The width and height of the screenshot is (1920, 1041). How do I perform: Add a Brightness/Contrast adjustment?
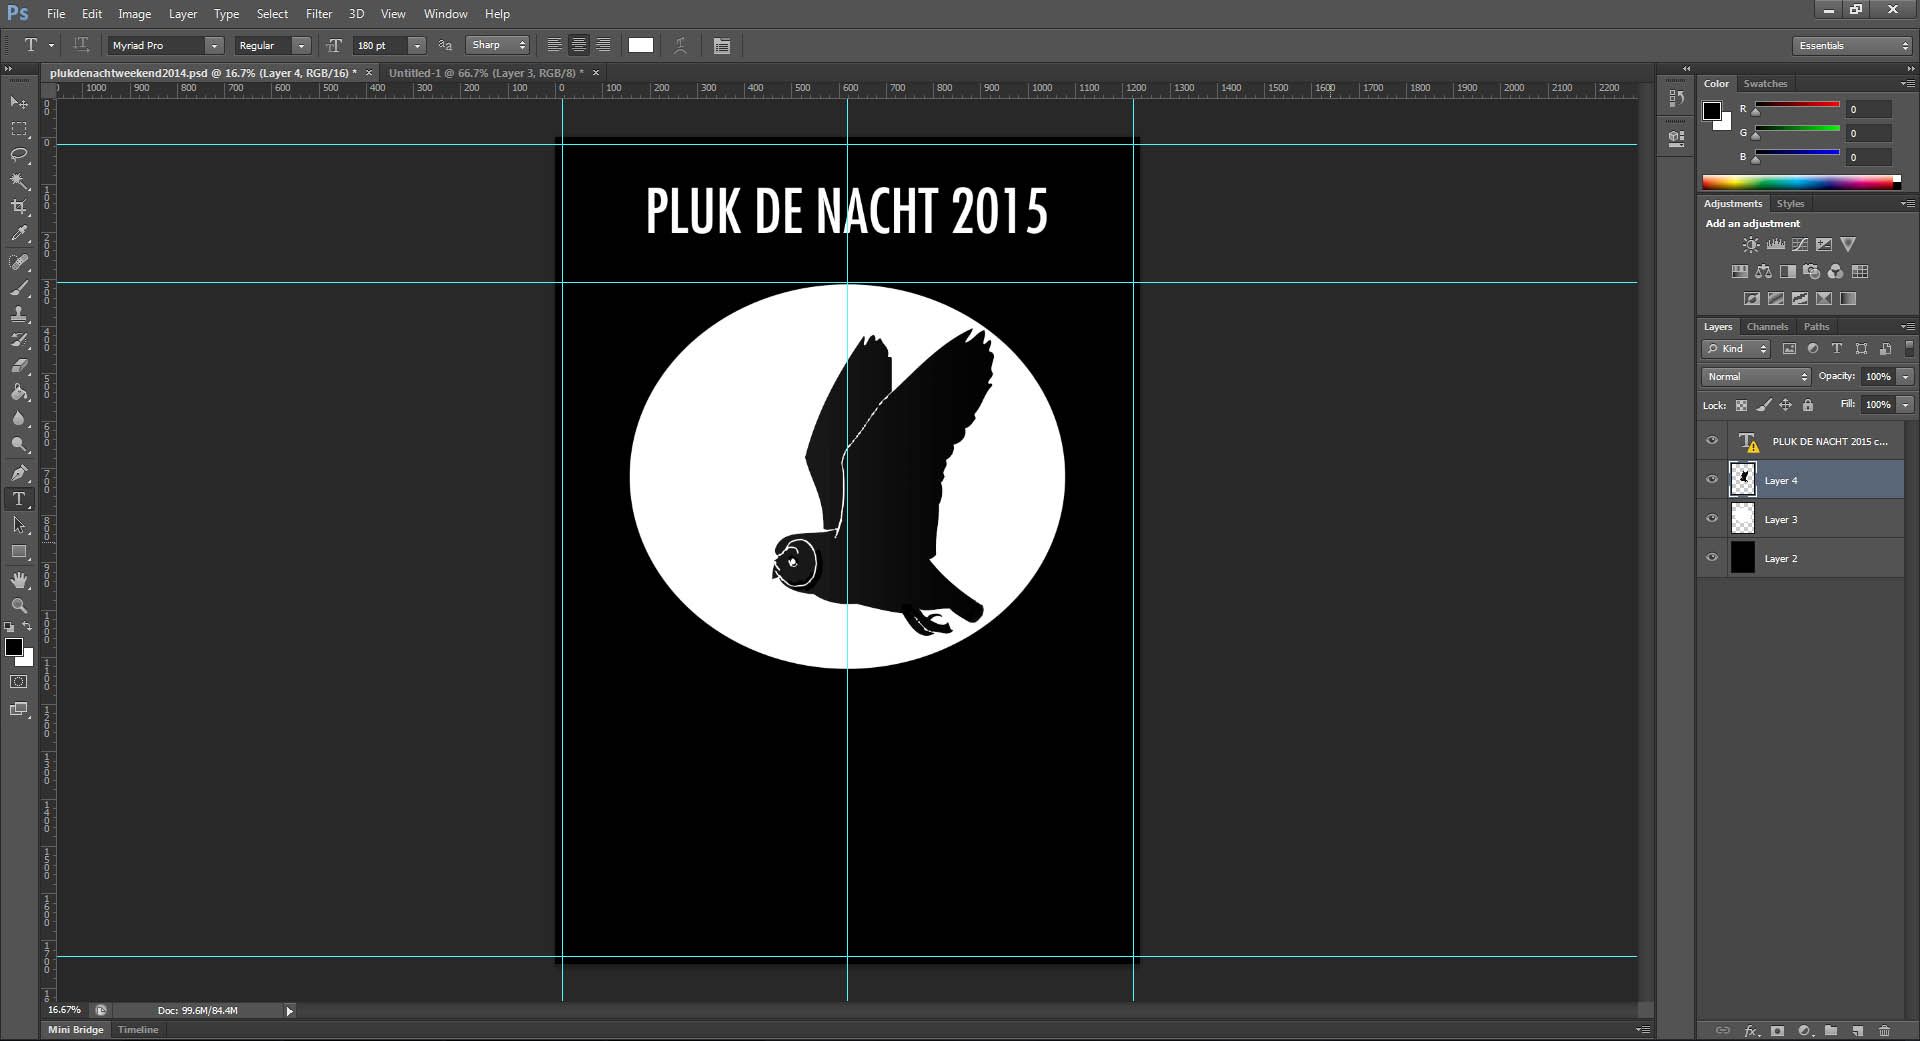pos(1751,244)
